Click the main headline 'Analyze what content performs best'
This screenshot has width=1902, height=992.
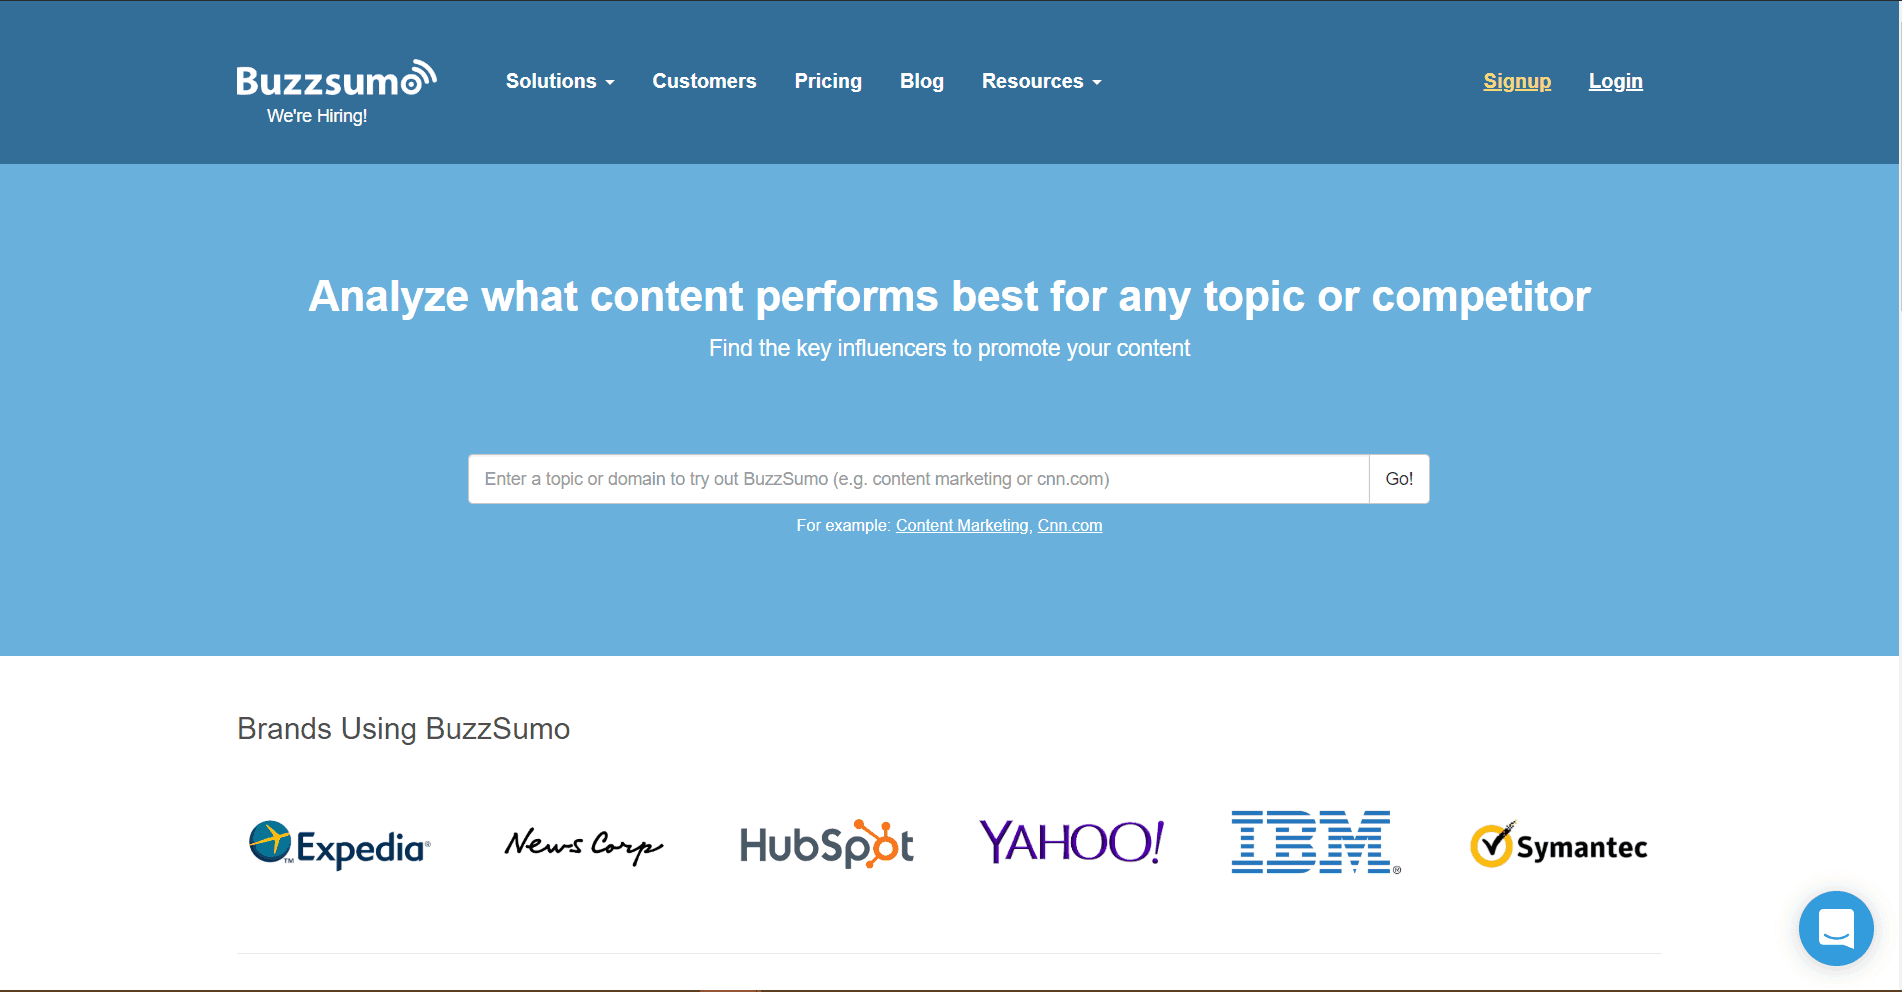[949, 297]
